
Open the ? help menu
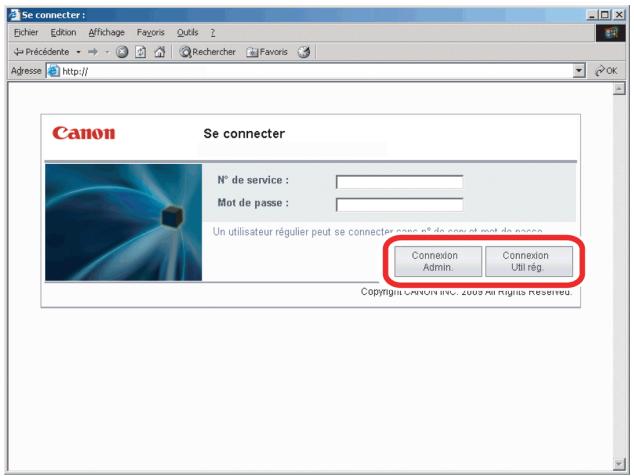point(213,33)
